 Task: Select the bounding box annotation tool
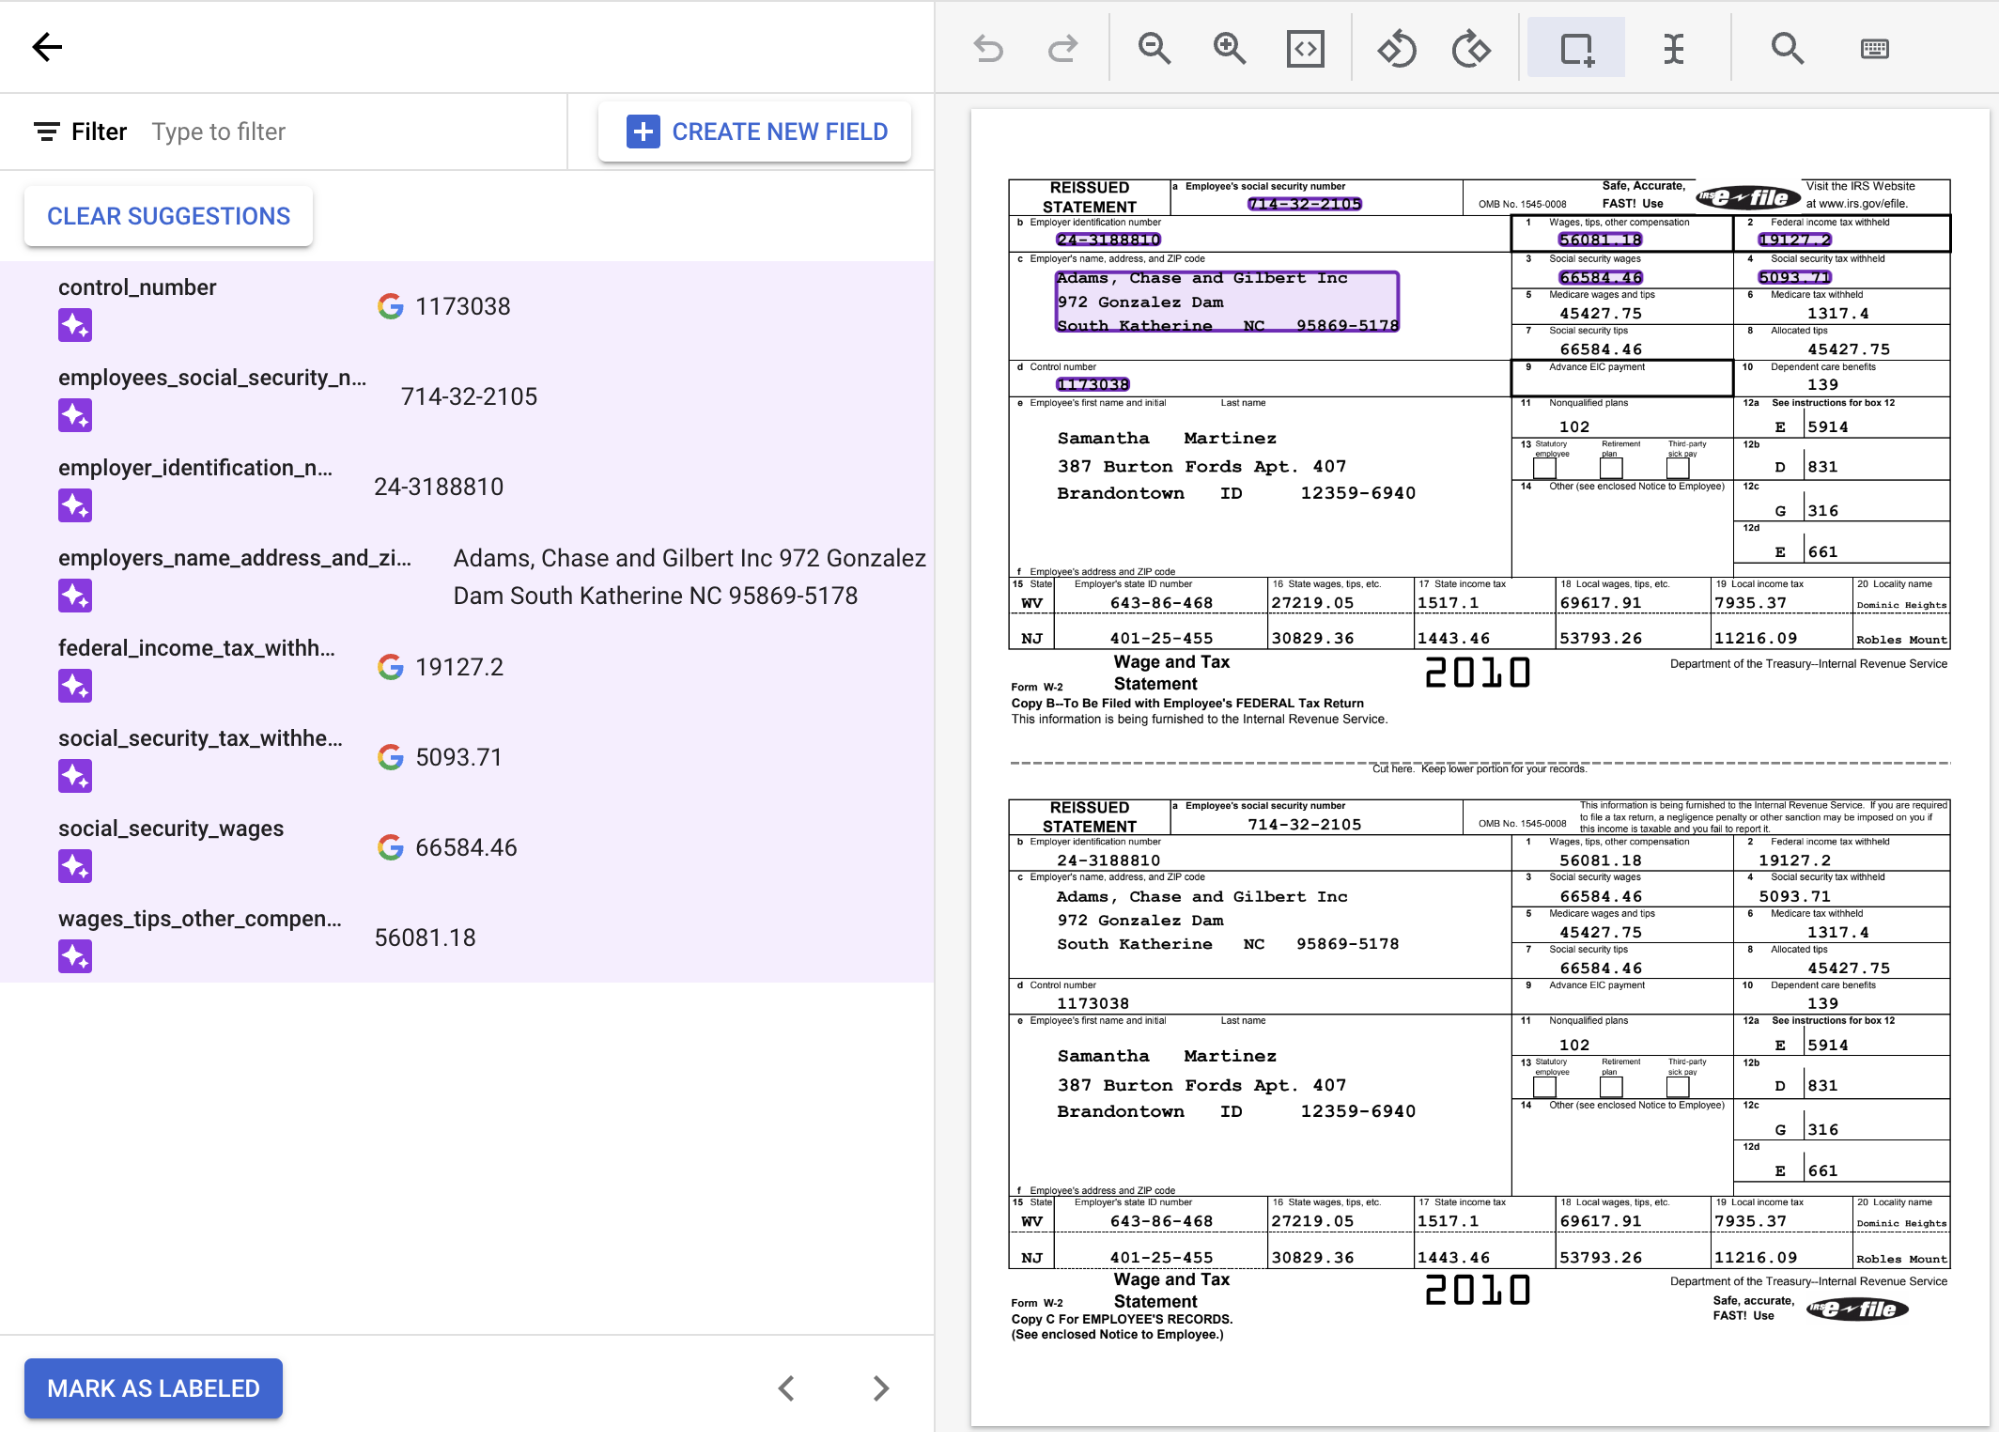coord(1576,47)
